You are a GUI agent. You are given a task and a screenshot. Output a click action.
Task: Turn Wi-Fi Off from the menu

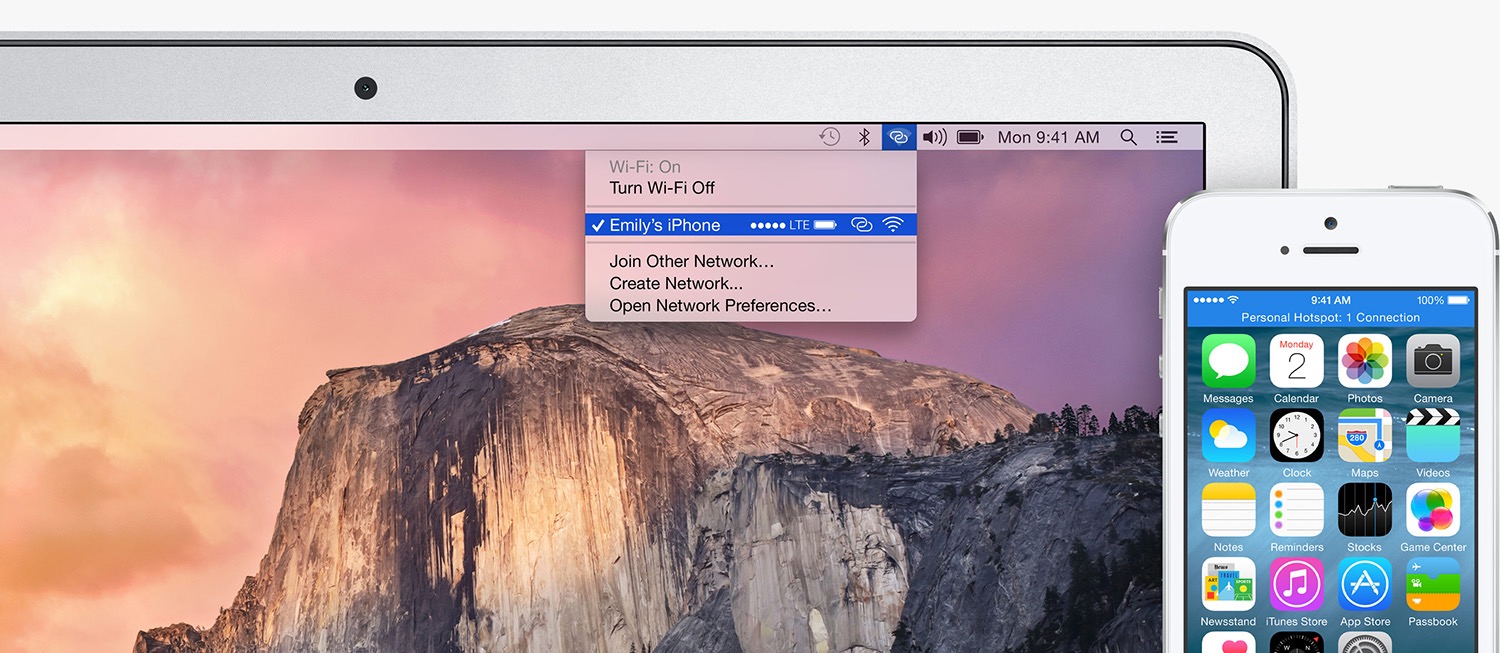coord(662,188)
